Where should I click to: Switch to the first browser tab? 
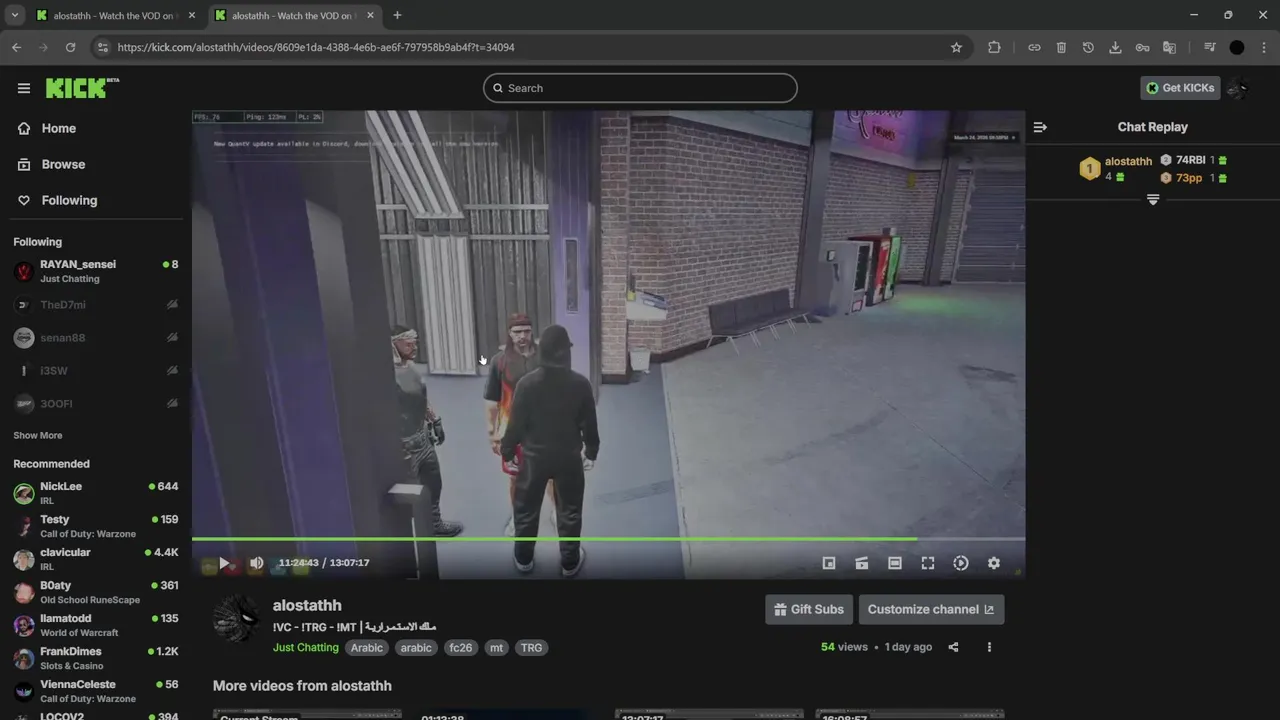pyautogui.click(x=117, y=16)
